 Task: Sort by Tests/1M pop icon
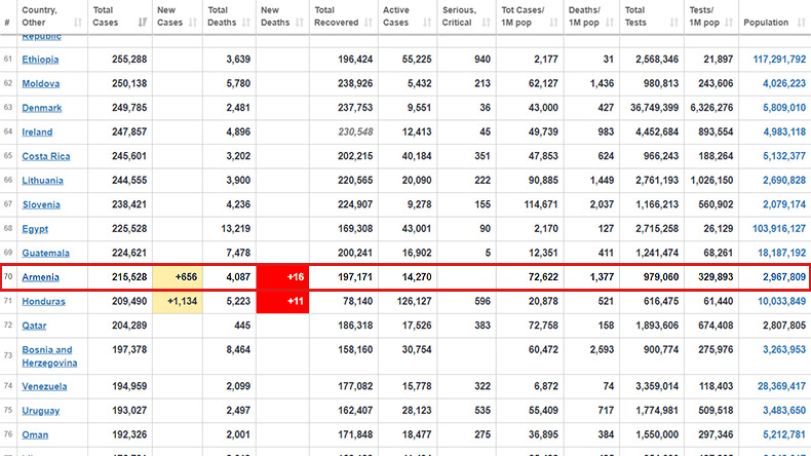(729, 22)
